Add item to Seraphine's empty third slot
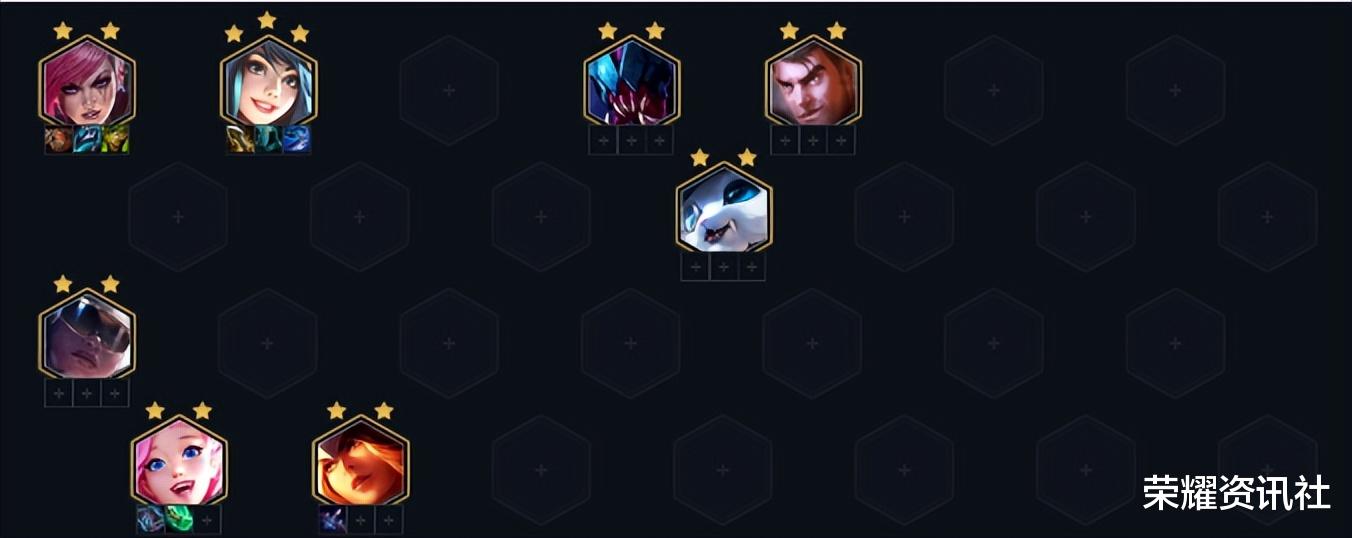 pyautogui.click(x=207, y=519)
